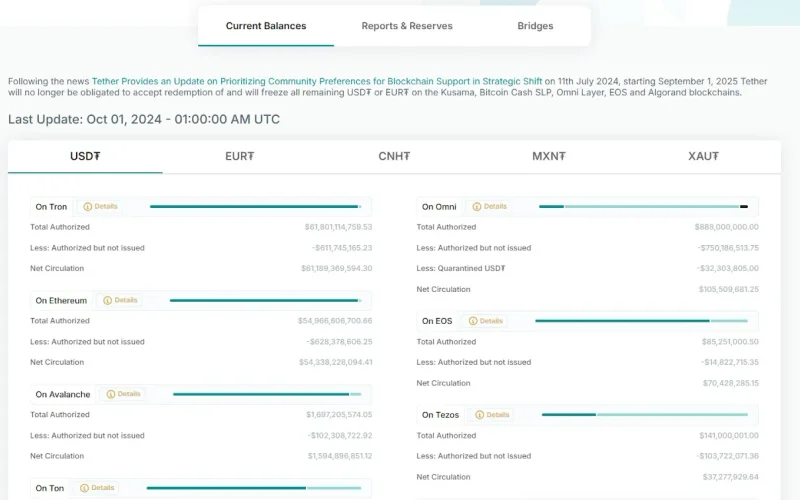This screenshot has width=800, height=500.
Task: Click EOS total authorized value $85,251,000.50
Action: click(730, 342)
